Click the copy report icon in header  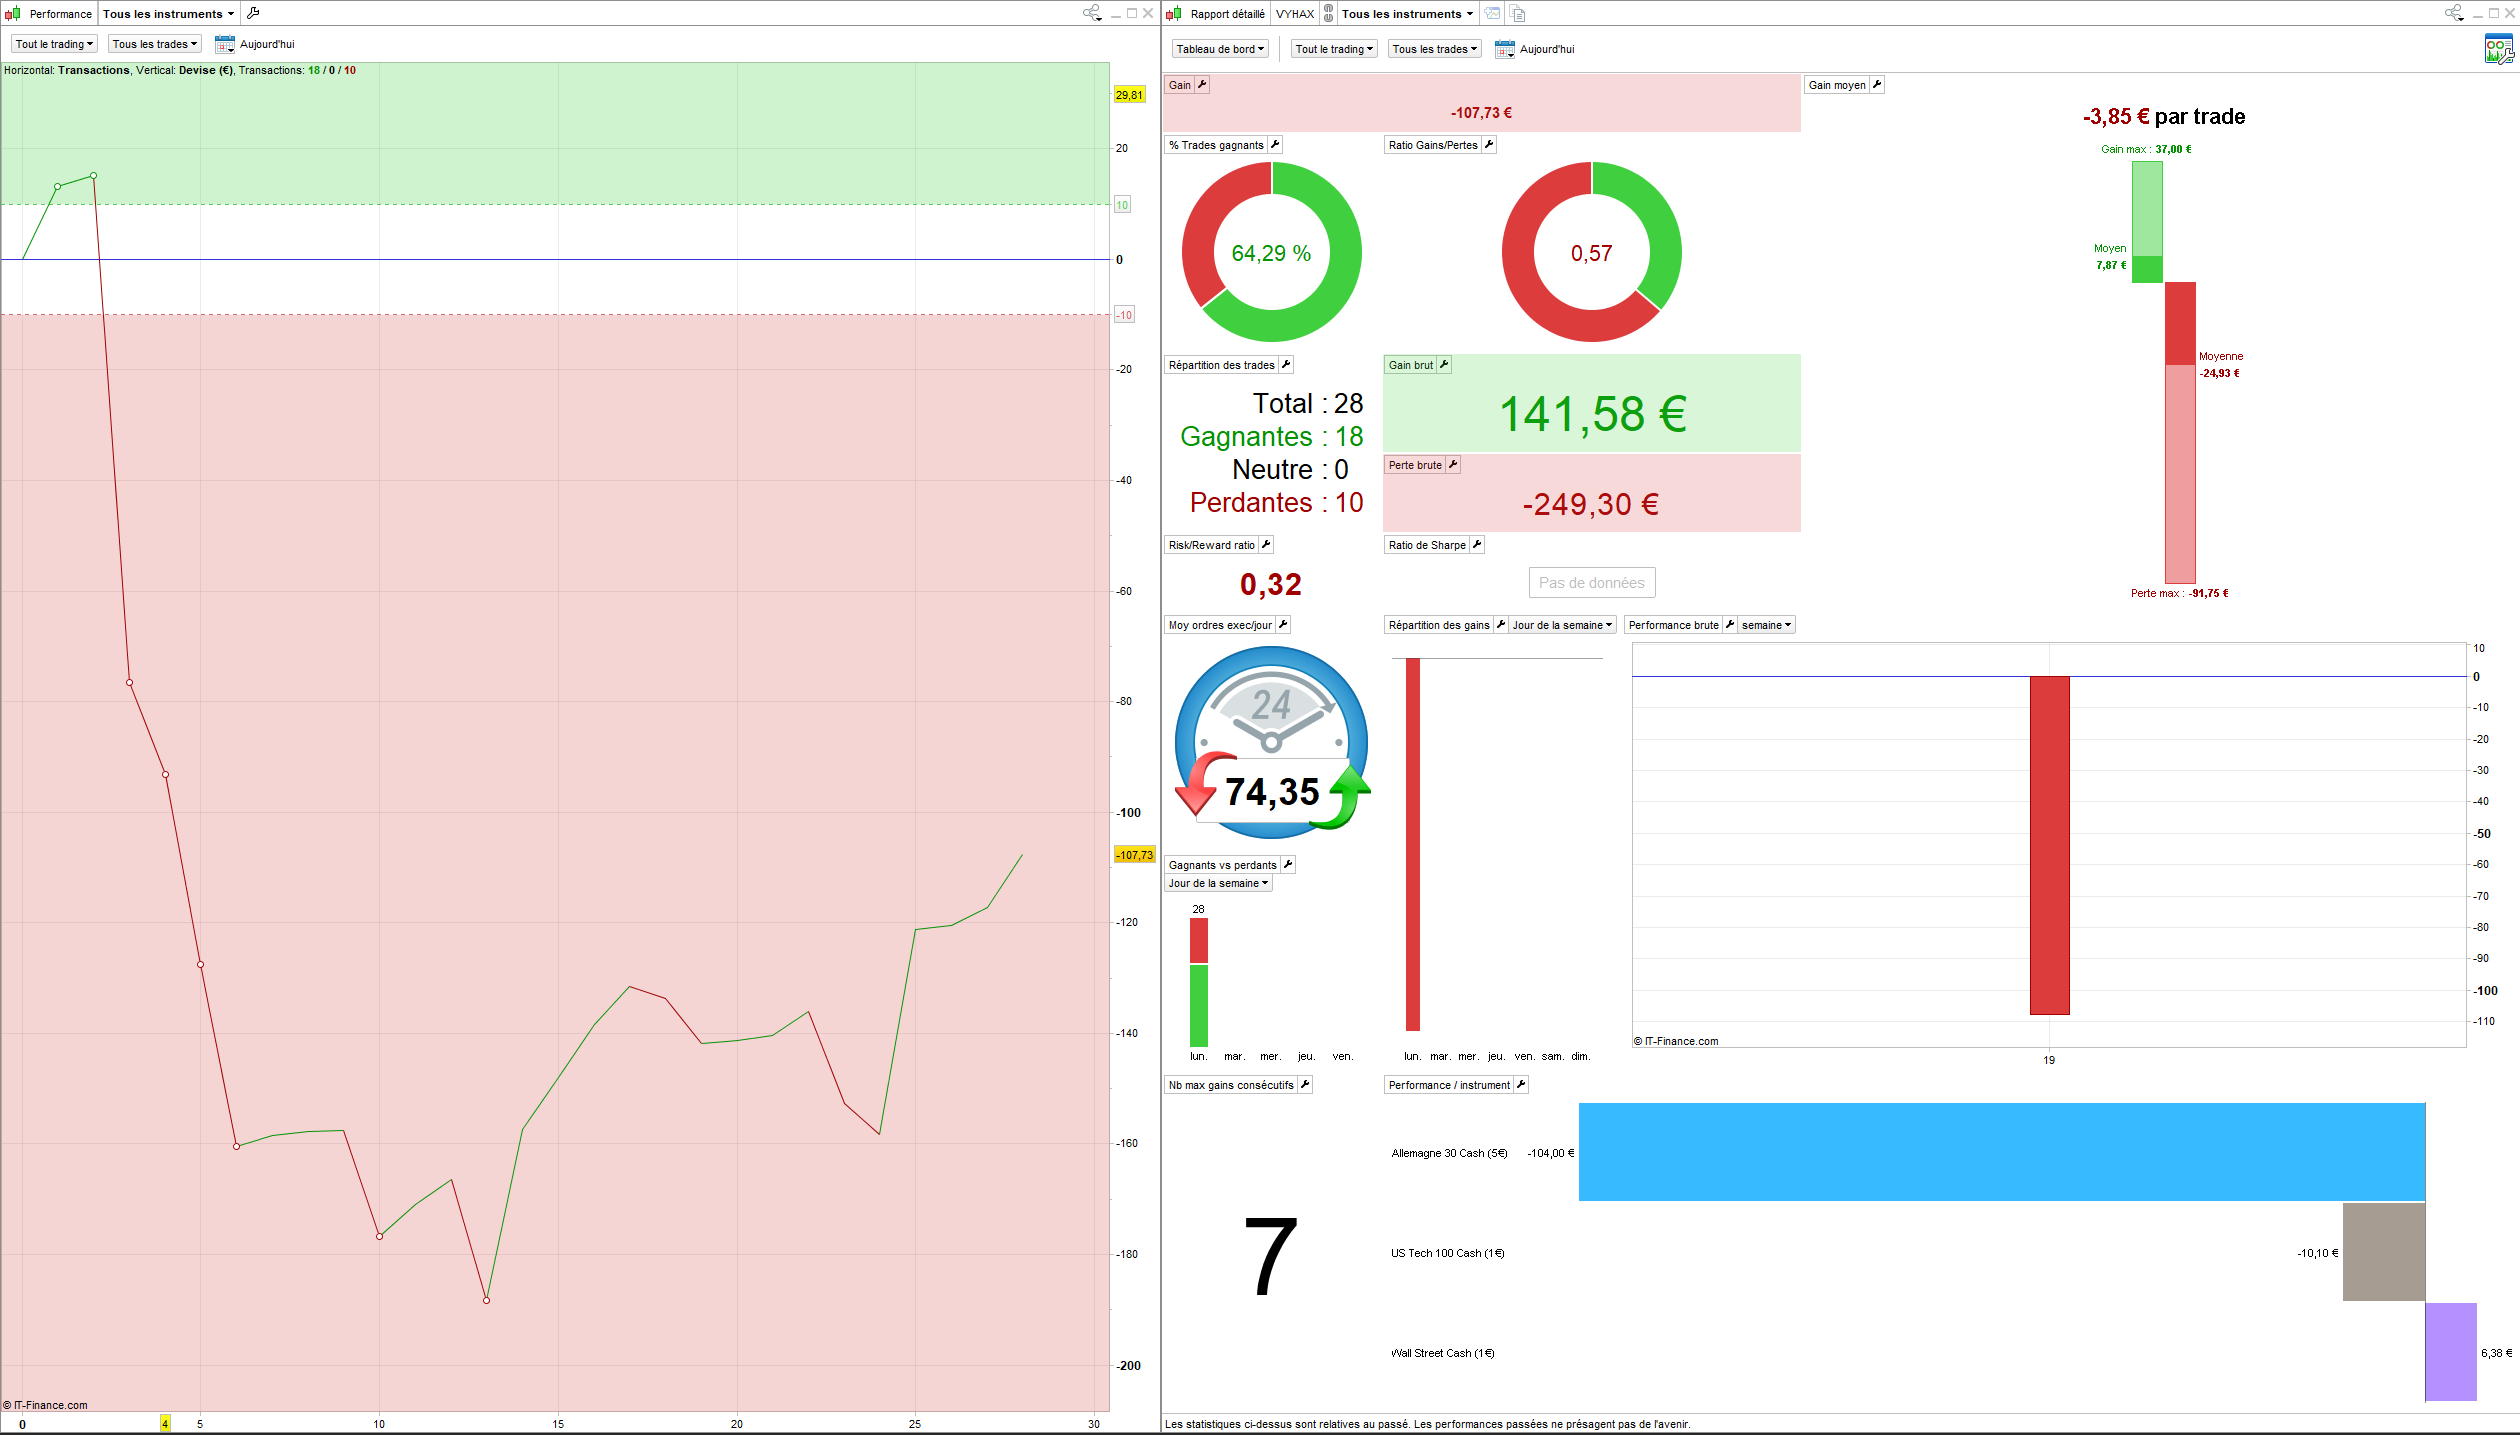1517,13
